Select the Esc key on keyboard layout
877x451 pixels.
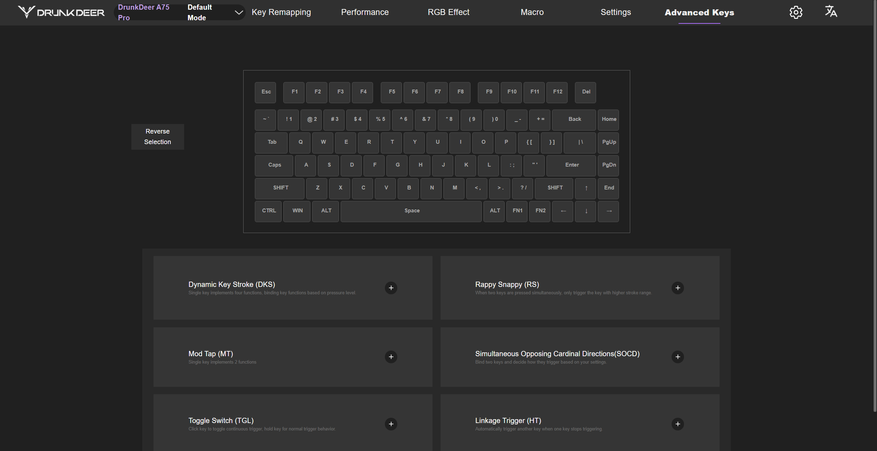click(x=266, y=92)
